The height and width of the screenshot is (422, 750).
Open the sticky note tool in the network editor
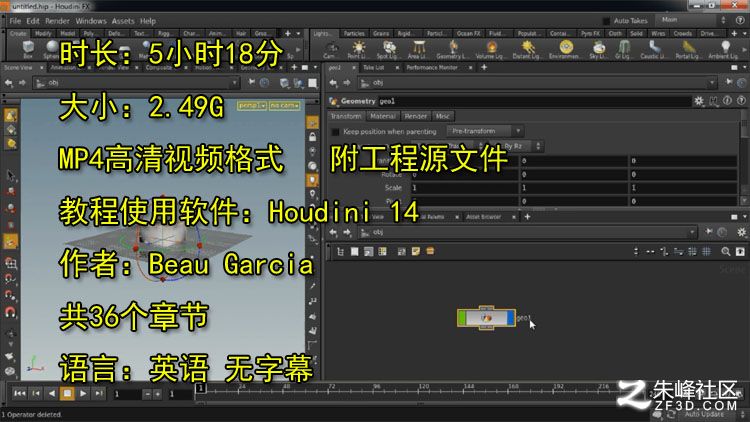[x=416, y=251]
